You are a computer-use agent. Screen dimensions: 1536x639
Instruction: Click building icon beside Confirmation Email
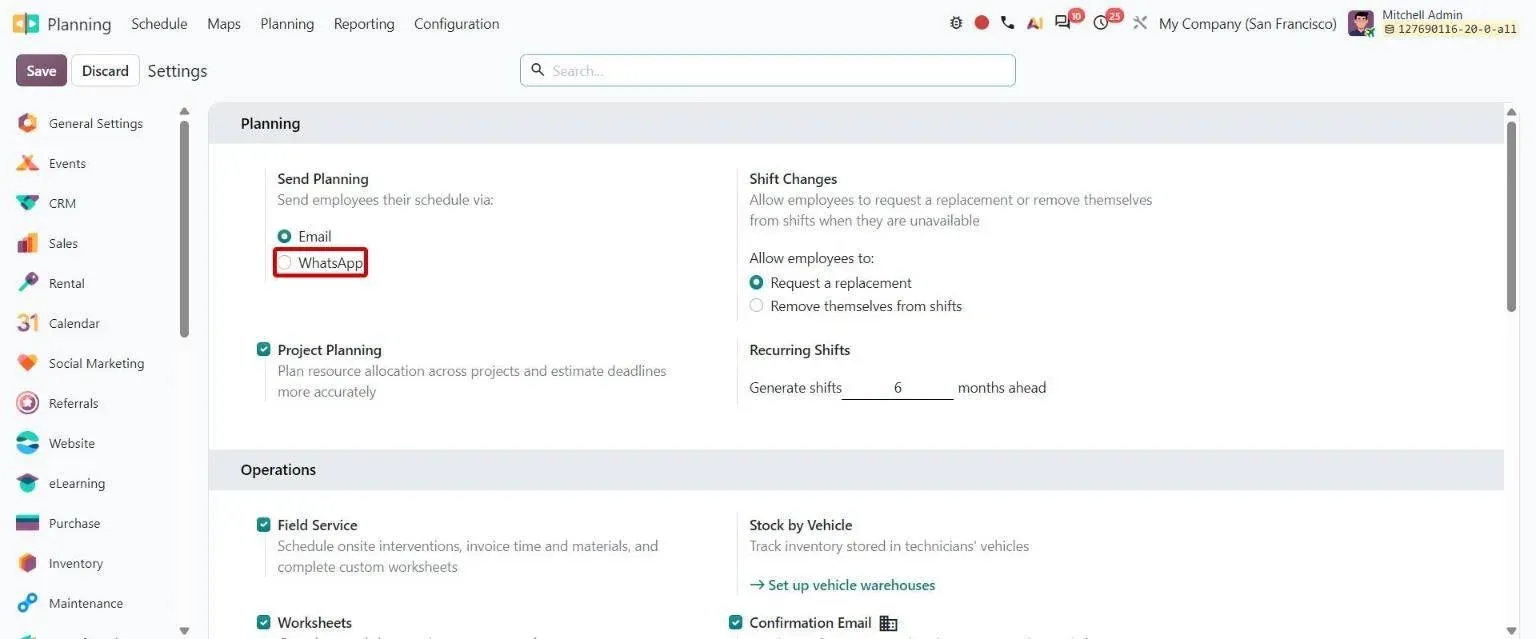click(x=888, y=623)
